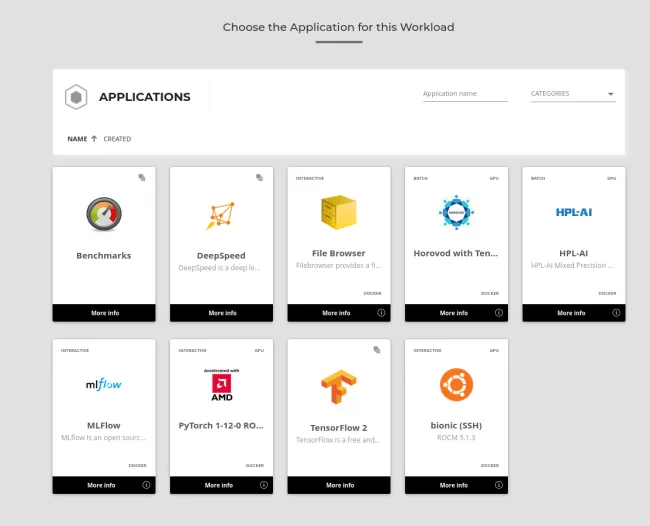This screenshot has height=526, width=650.
Task: Click Docker label on File Browser card
Action: 372,293
